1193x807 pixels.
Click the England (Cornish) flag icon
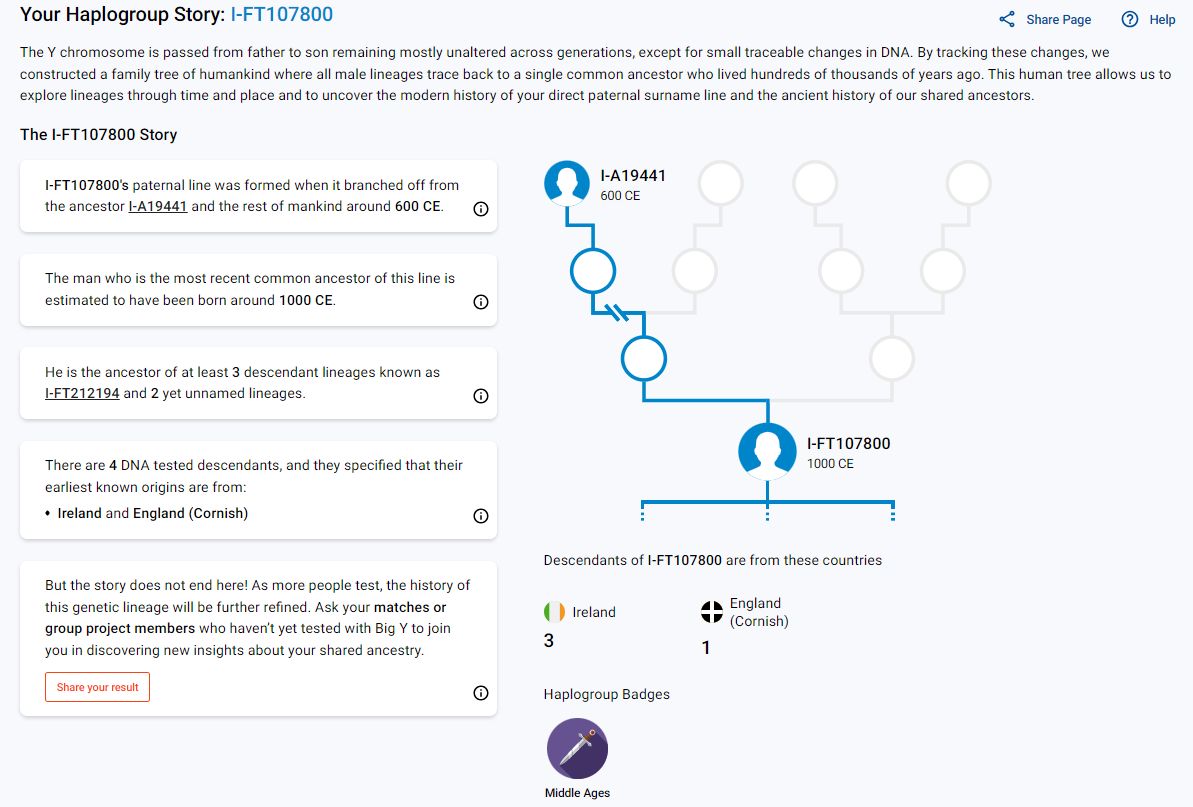pos(711,612)
